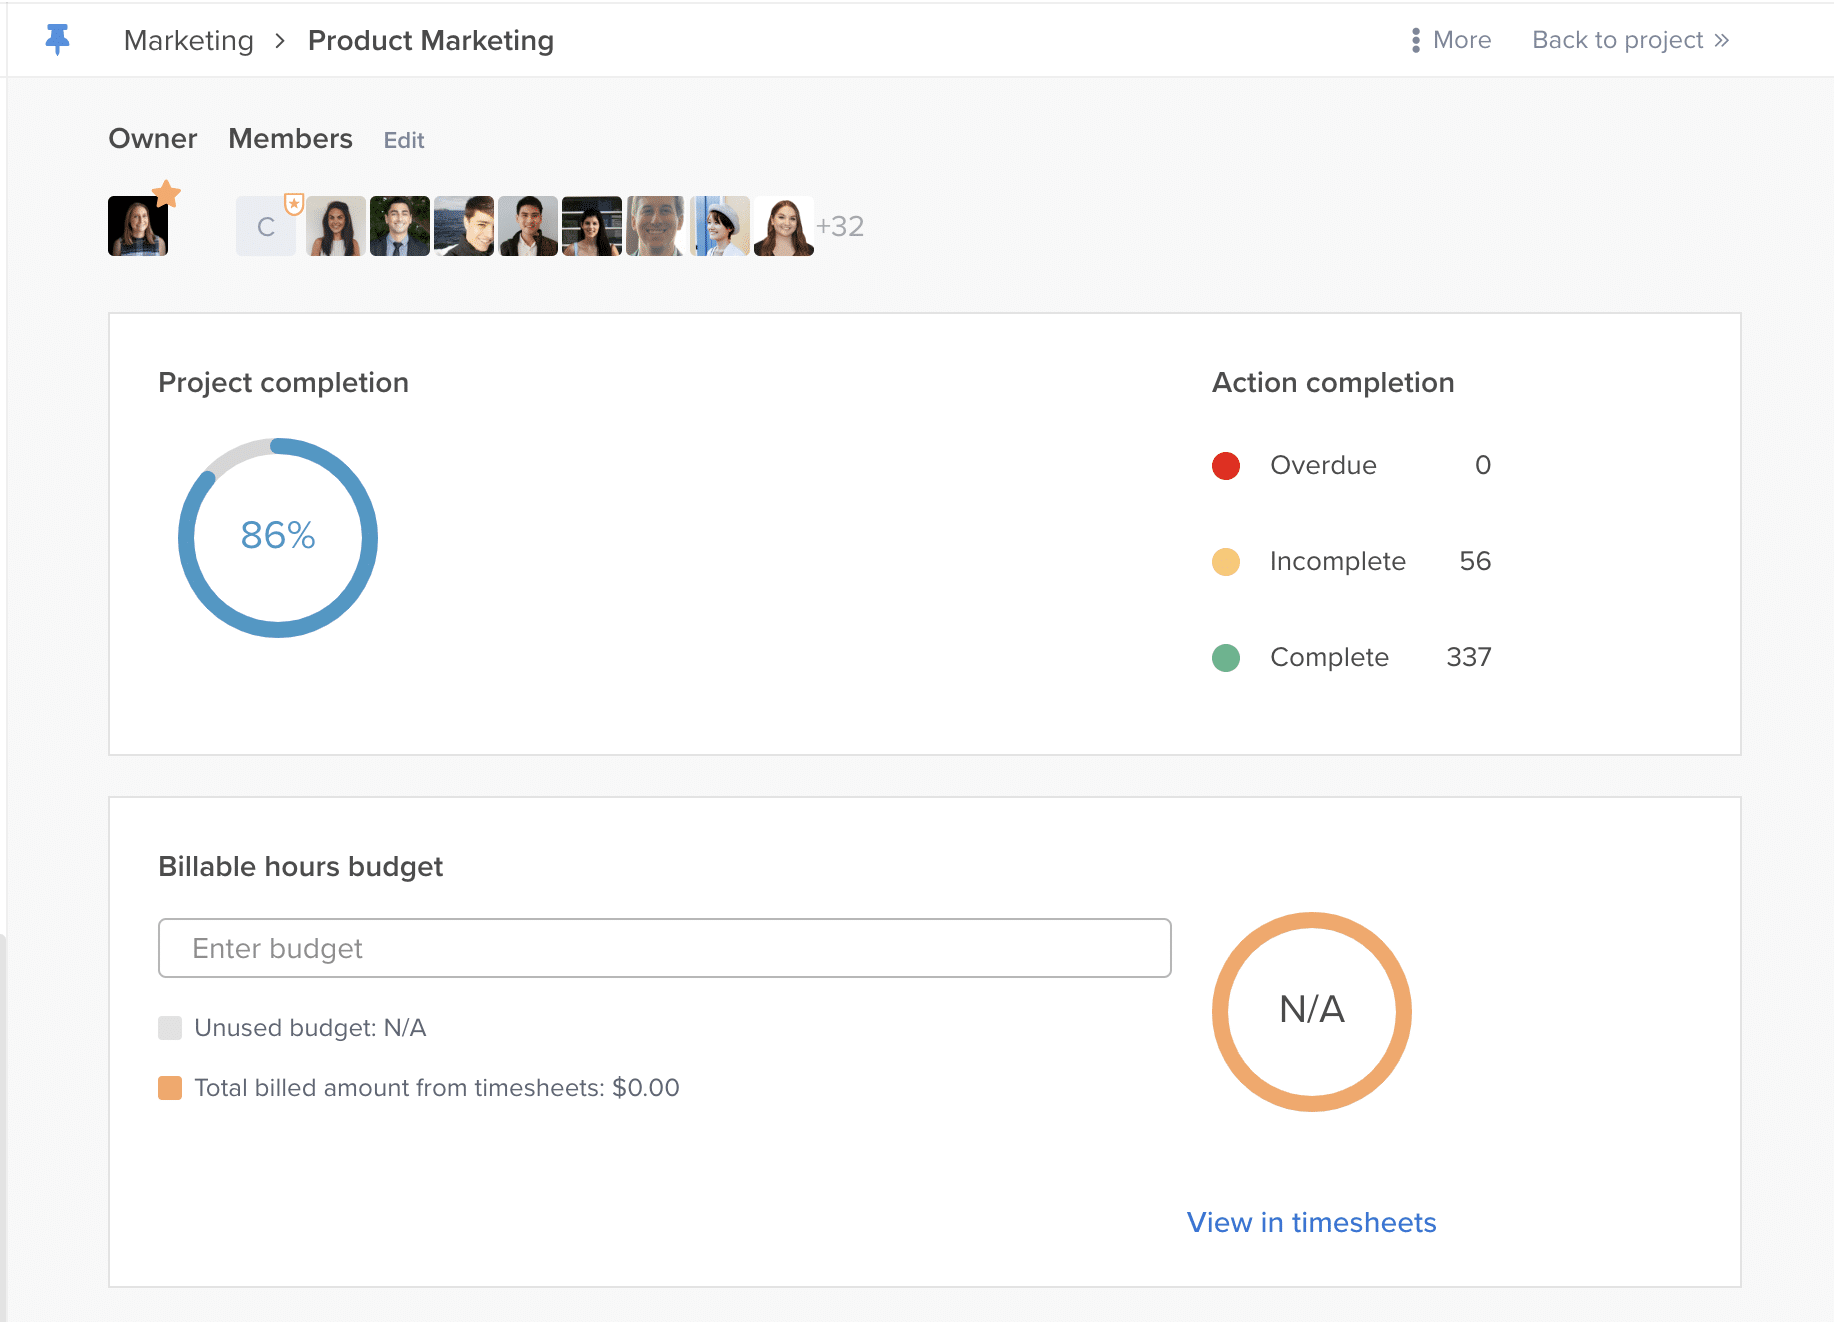
Task: Select "Marketing" in the breadcrumb
Action: pyautogui.click(x=188, y=40)
